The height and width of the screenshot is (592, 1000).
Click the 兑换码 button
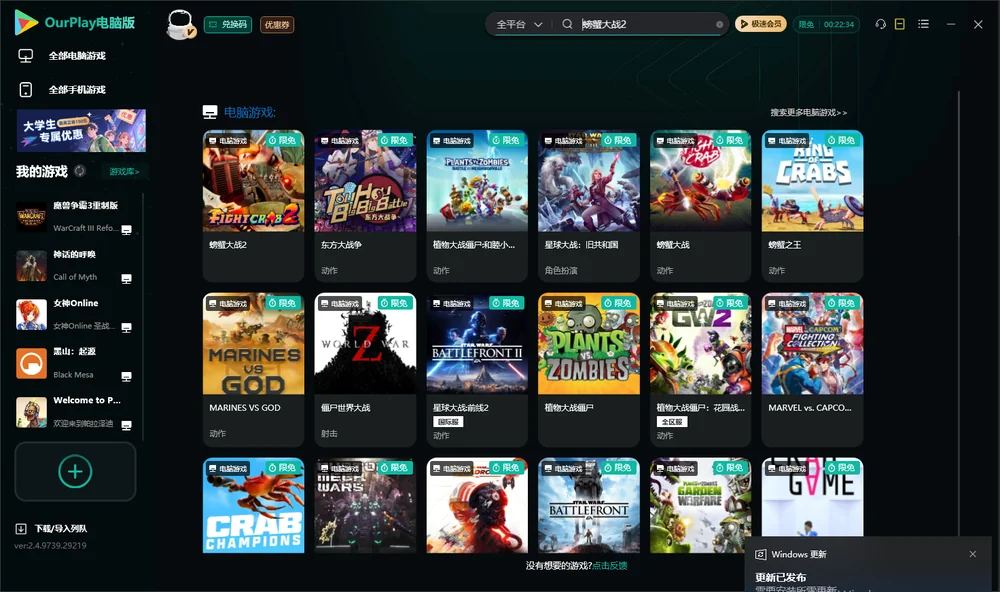[228, 25]
